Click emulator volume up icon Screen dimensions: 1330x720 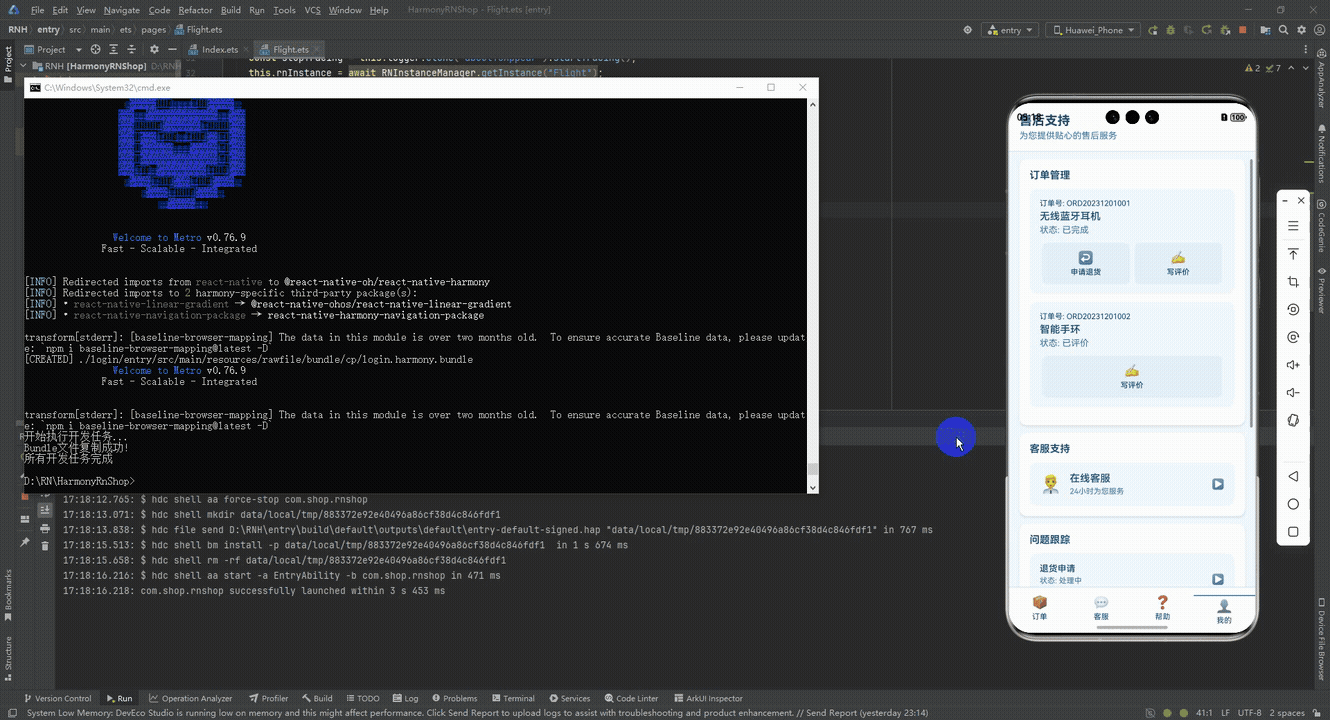click(x=1293, y=365)
